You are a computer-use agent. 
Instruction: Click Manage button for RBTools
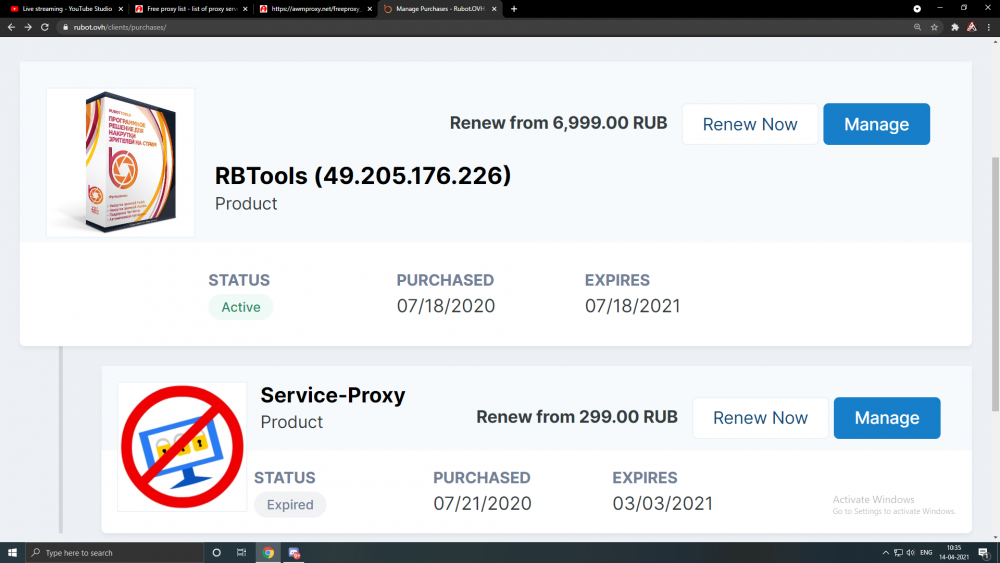tap(876, 124)
